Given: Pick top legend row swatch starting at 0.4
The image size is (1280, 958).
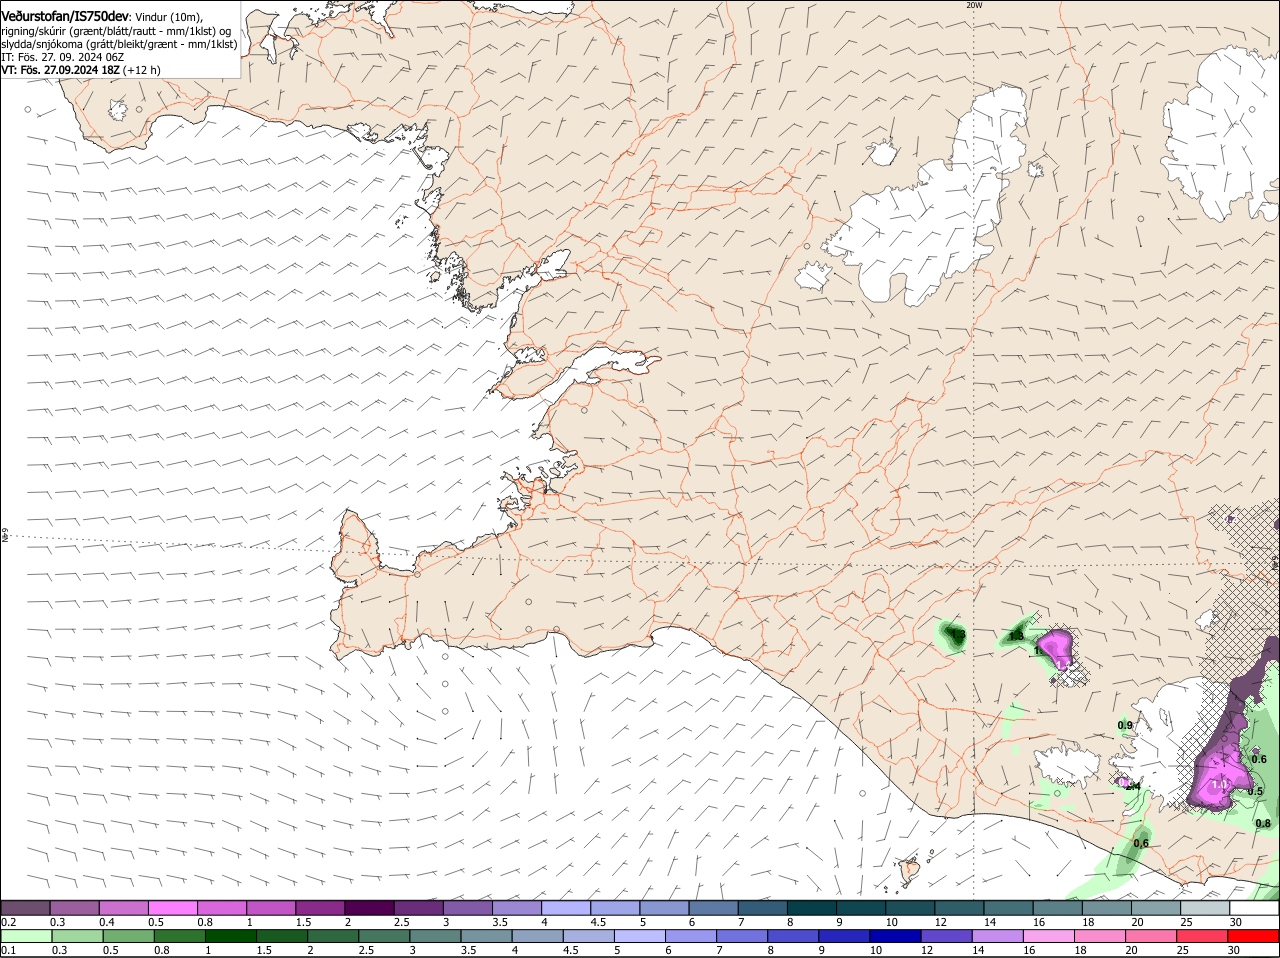Looking at the screenshot, I should click(124, 907).
